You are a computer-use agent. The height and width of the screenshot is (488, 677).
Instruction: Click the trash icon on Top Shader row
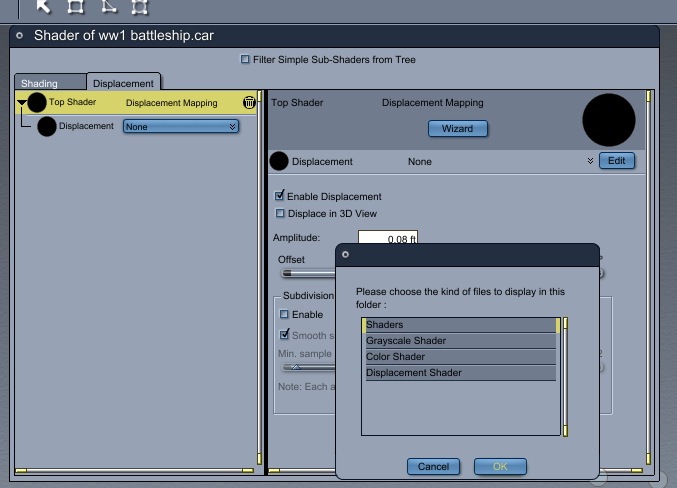249,102
